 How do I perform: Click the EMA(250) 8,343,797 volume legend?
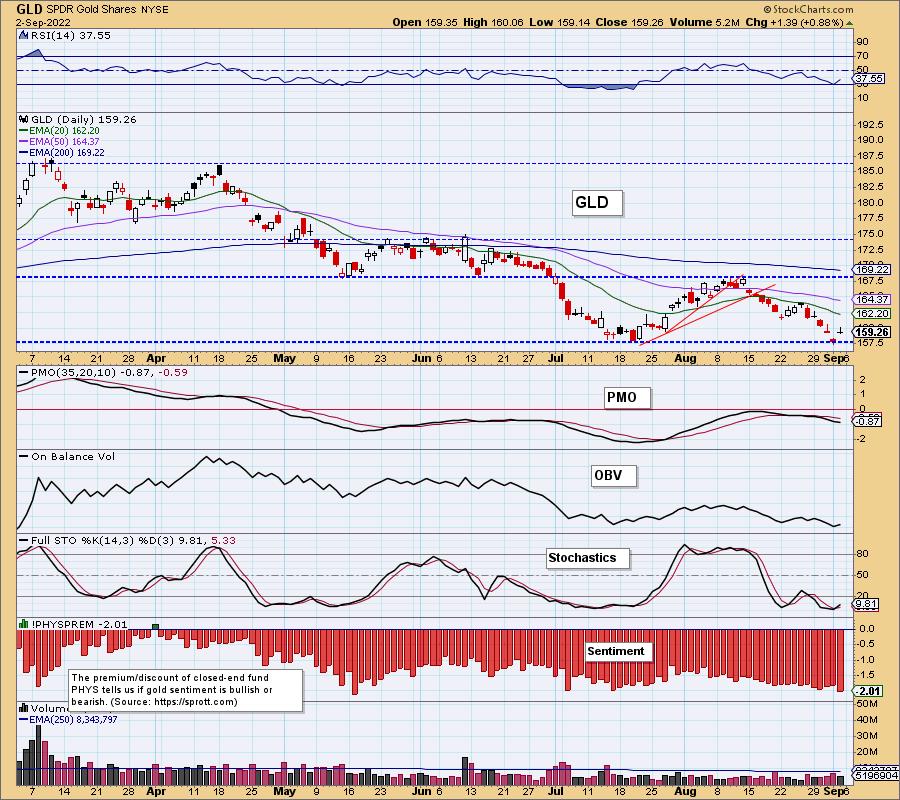point(68,719)
